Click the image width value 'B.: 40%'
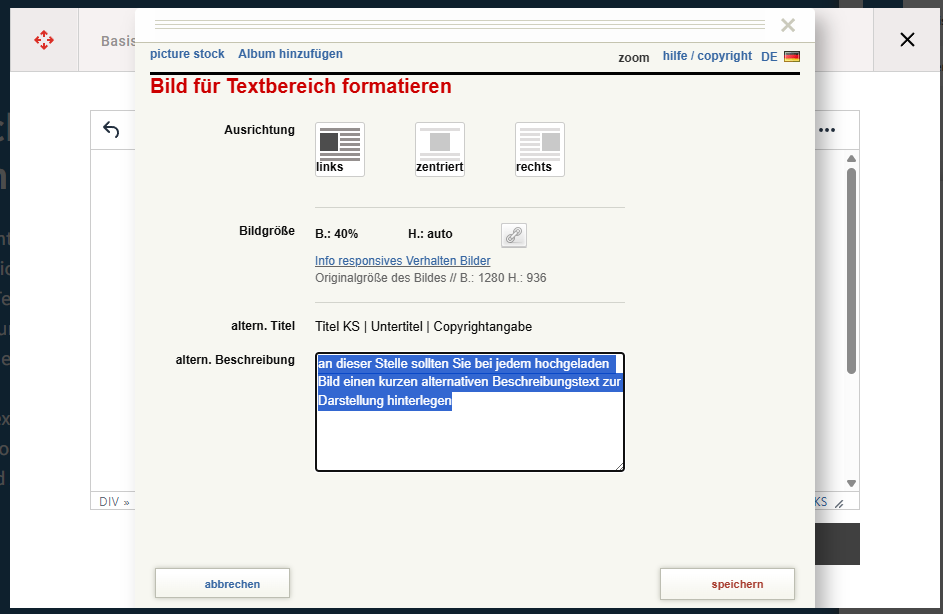Image resolution: width=943 pixels, height=614 pixels. pyautogui.click(x=337, y=234)
